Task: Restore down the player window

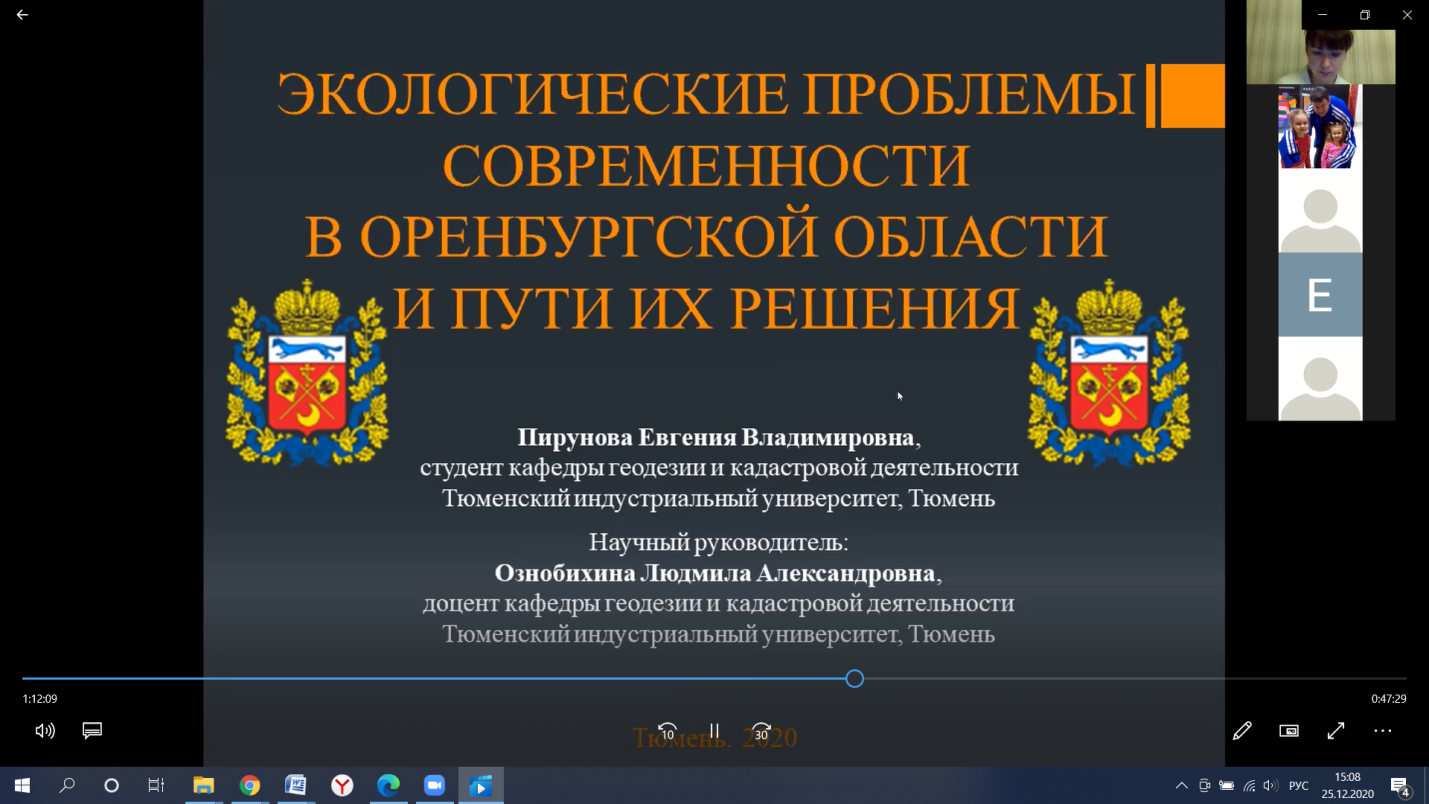Action: point(1365,15)
